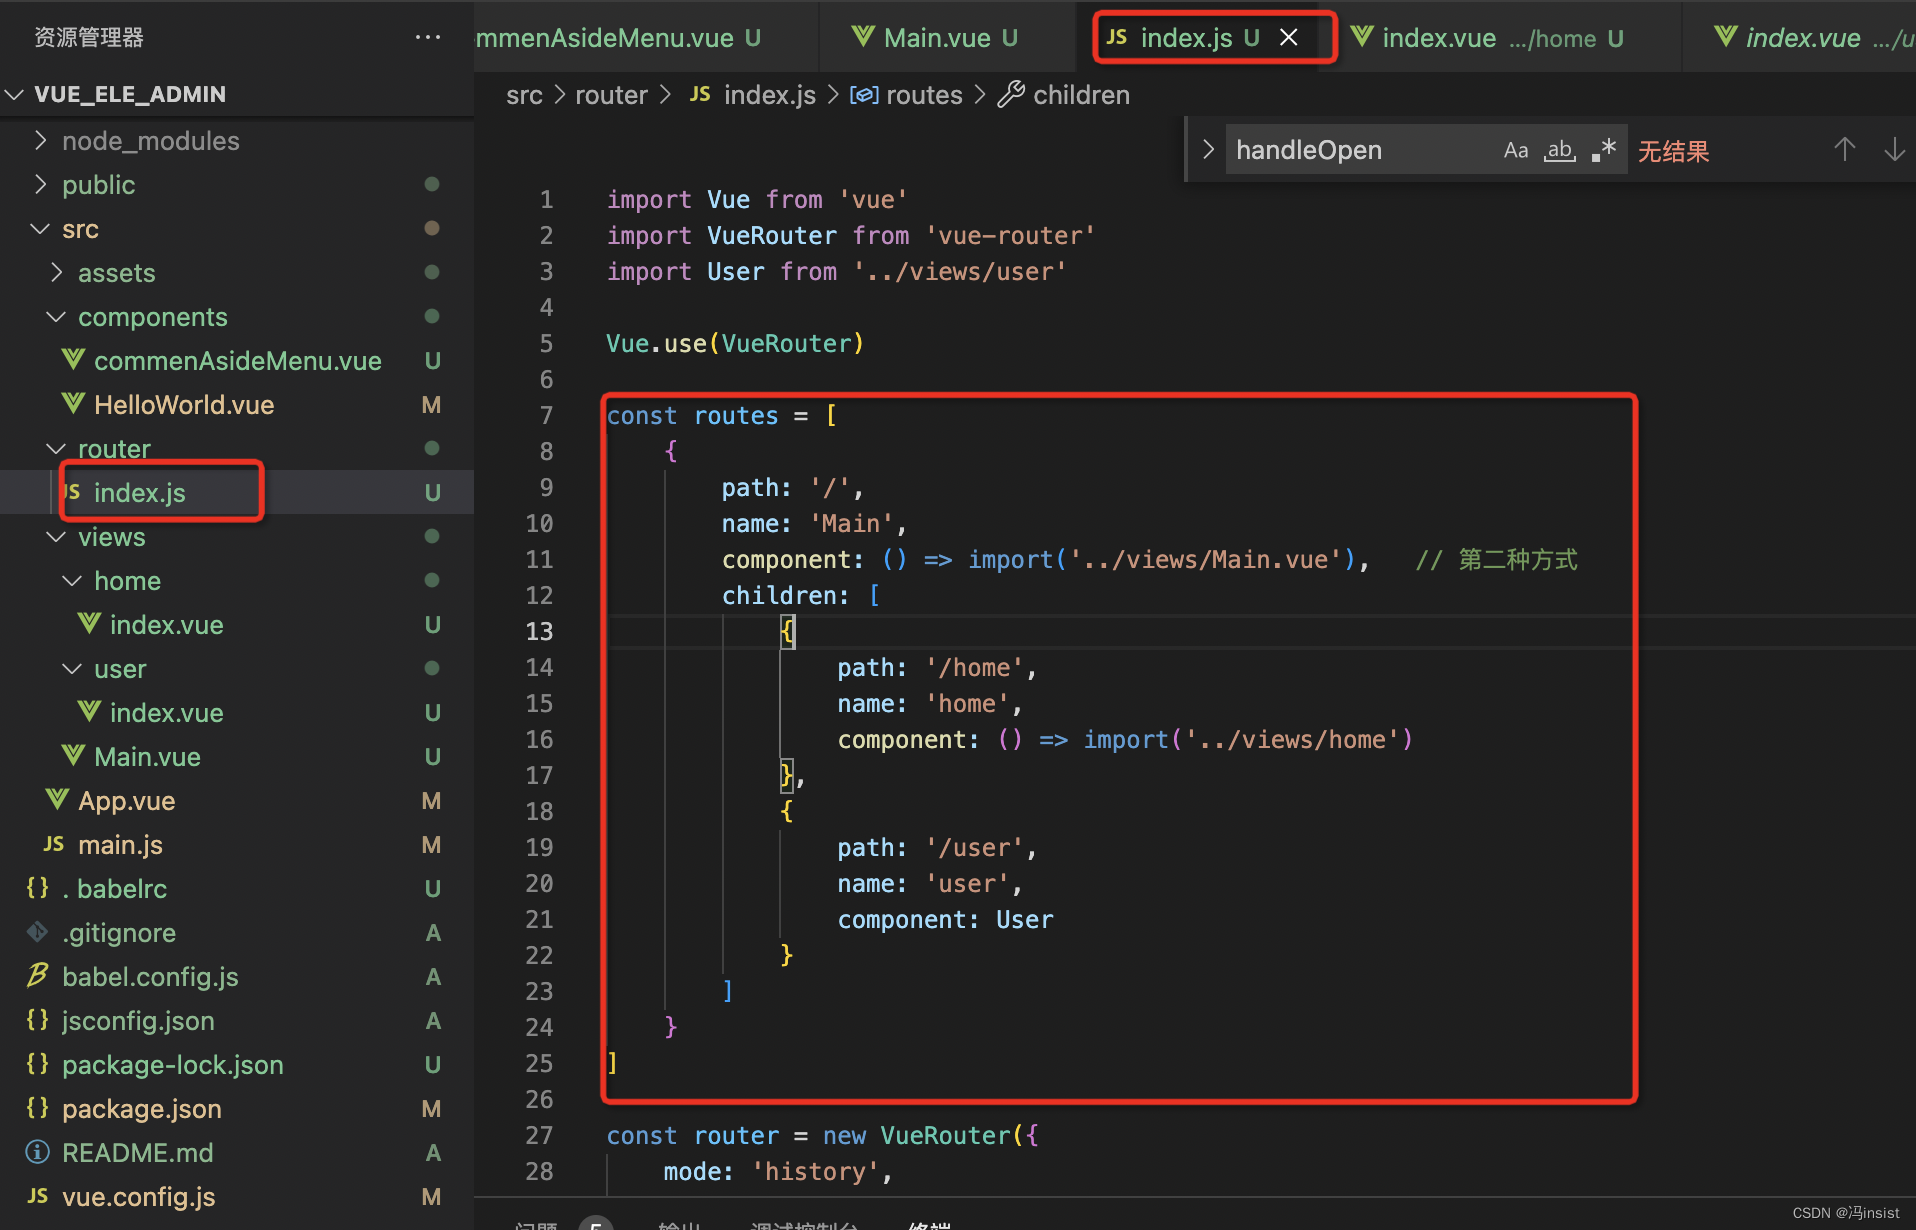This screenshot has width=1916, height=1230.
Task: Click the Babel icon of babel.config.js
Action: (x=38, y=976)
